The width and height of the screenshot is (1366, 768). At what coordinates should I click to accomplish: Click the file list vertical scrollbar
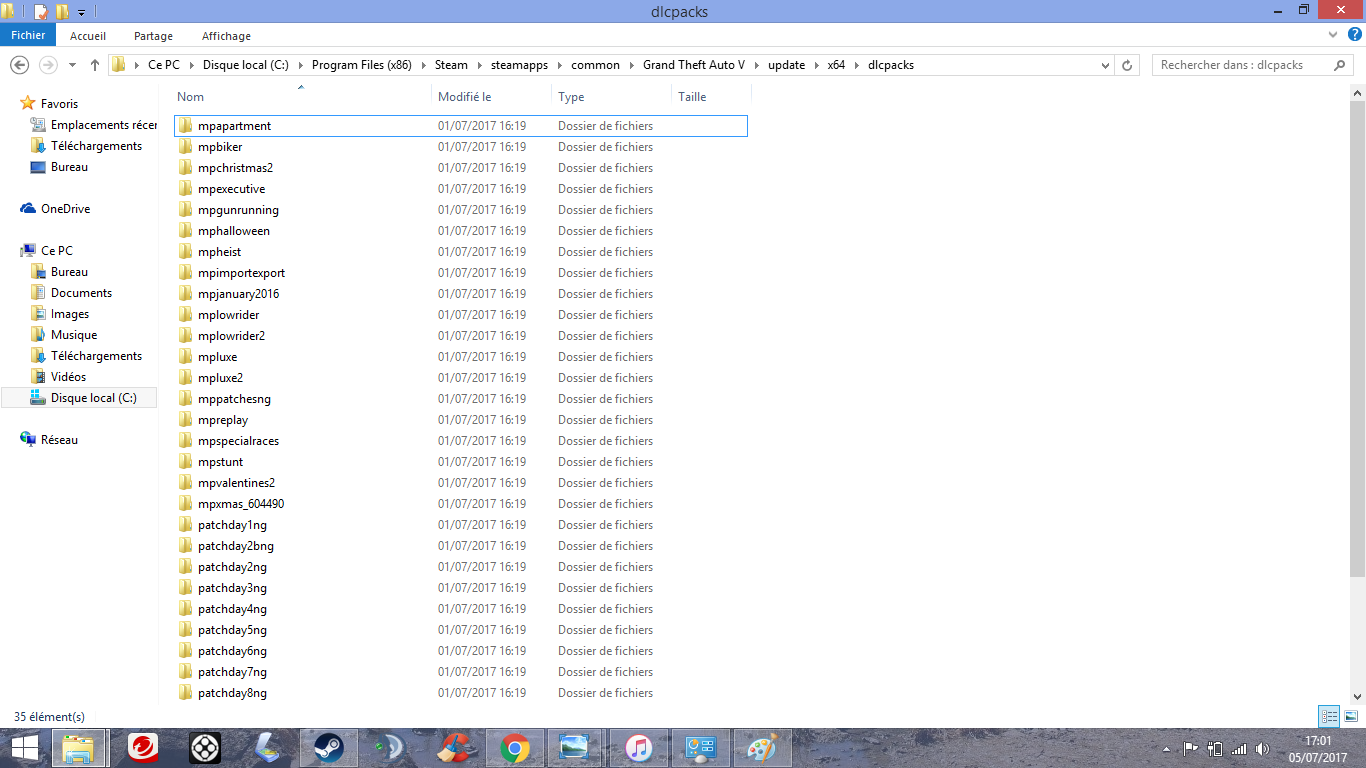(x=1358, y=338)
